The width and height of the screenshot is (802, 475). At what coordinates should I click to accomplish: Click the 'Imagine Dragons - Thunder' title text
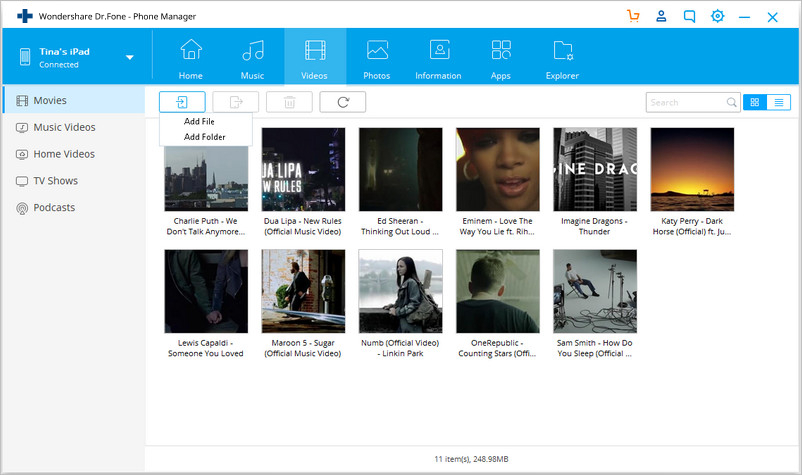tap(594, 227)
